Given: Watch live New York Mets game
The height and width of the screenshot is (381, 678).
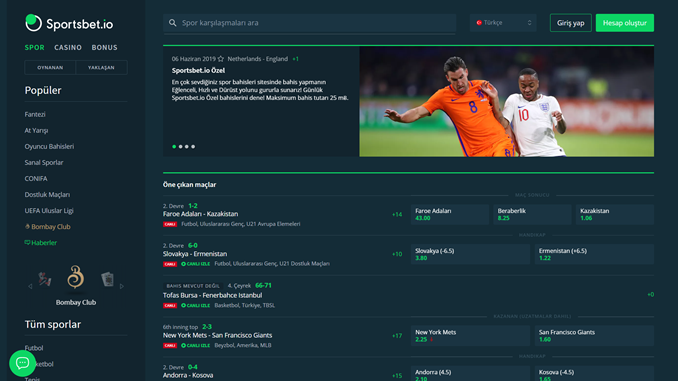Looking at the screenshot, I should [195, 346].
